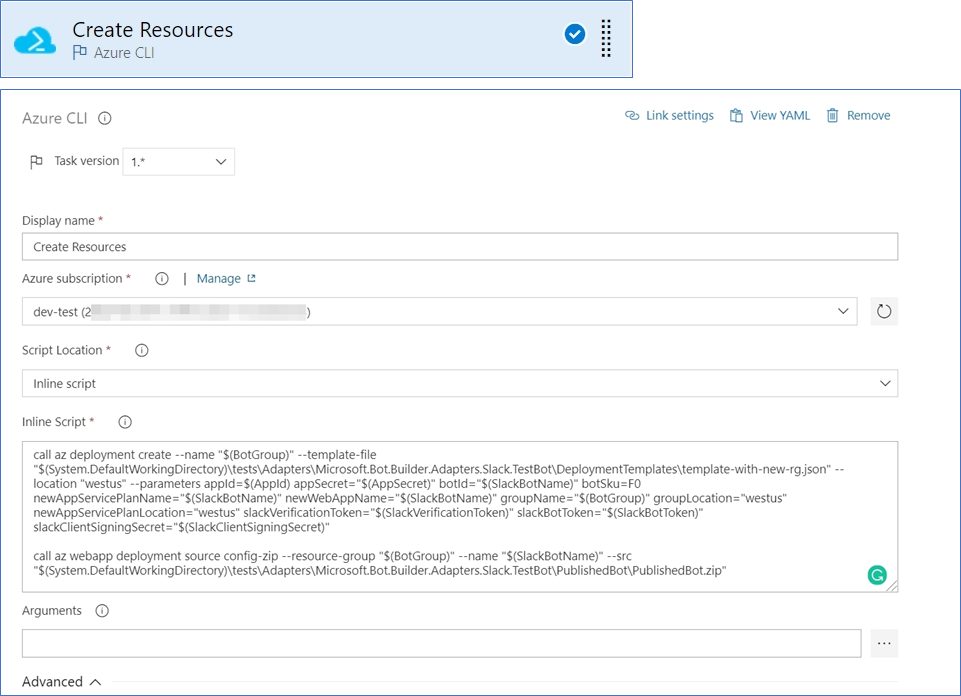961x696 pixels.
Task: Click the Task version label
Action: point(86,161)
